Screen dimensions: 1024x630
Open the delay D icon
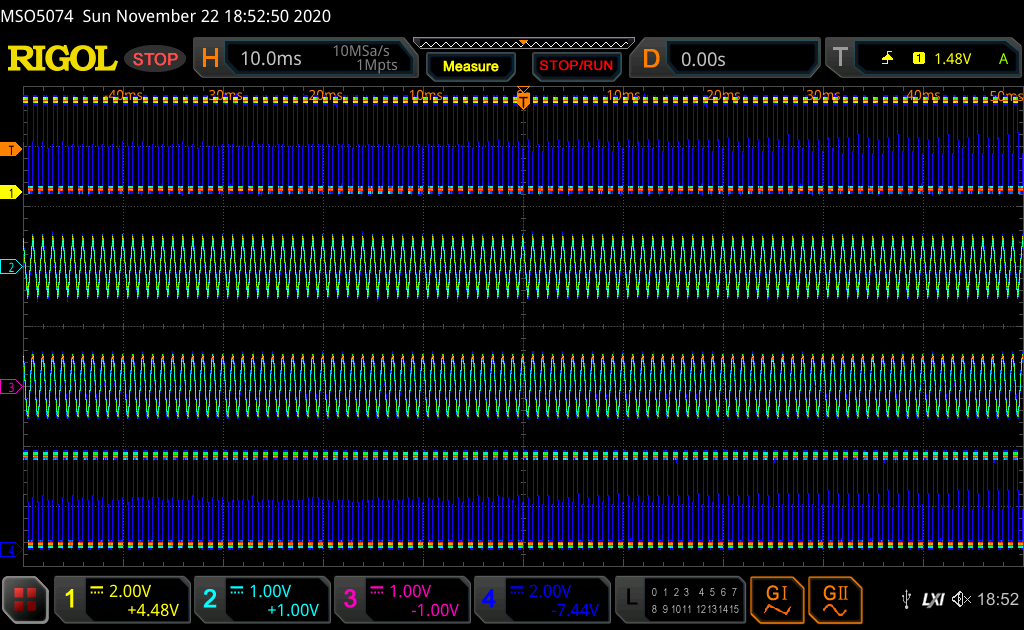(x=651, y=59)
